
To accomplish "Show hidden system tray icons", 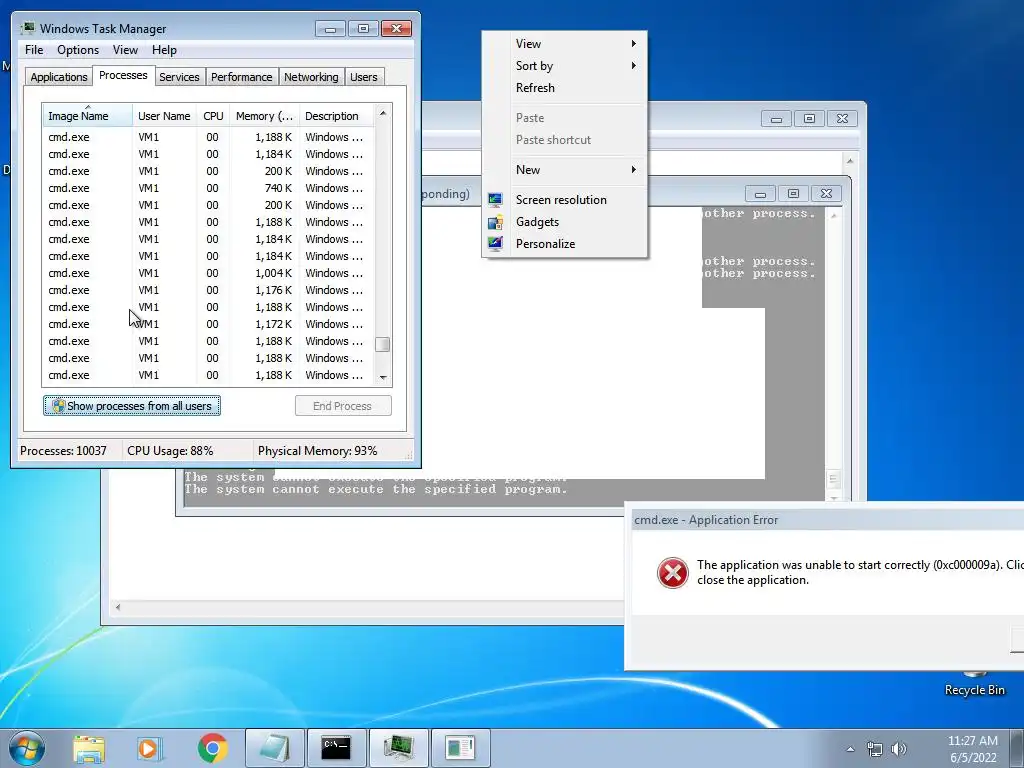I will click(850, 749).
